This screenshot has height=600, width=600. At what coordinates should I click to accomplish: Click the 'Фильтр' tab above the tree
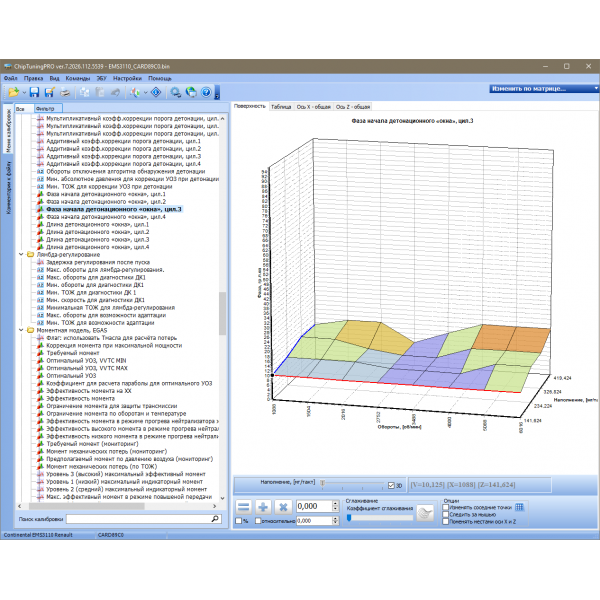point(46,107)
